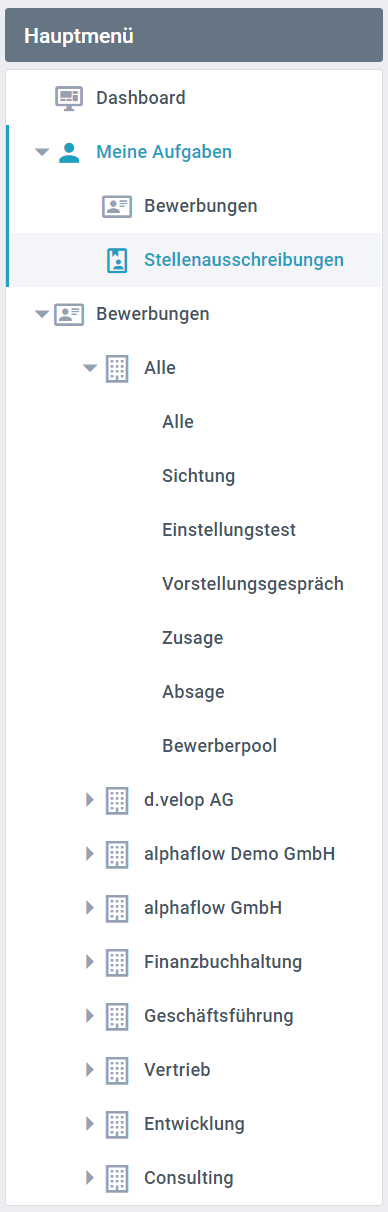Click the Meine Aufgaben person icon

pos(68,152)
